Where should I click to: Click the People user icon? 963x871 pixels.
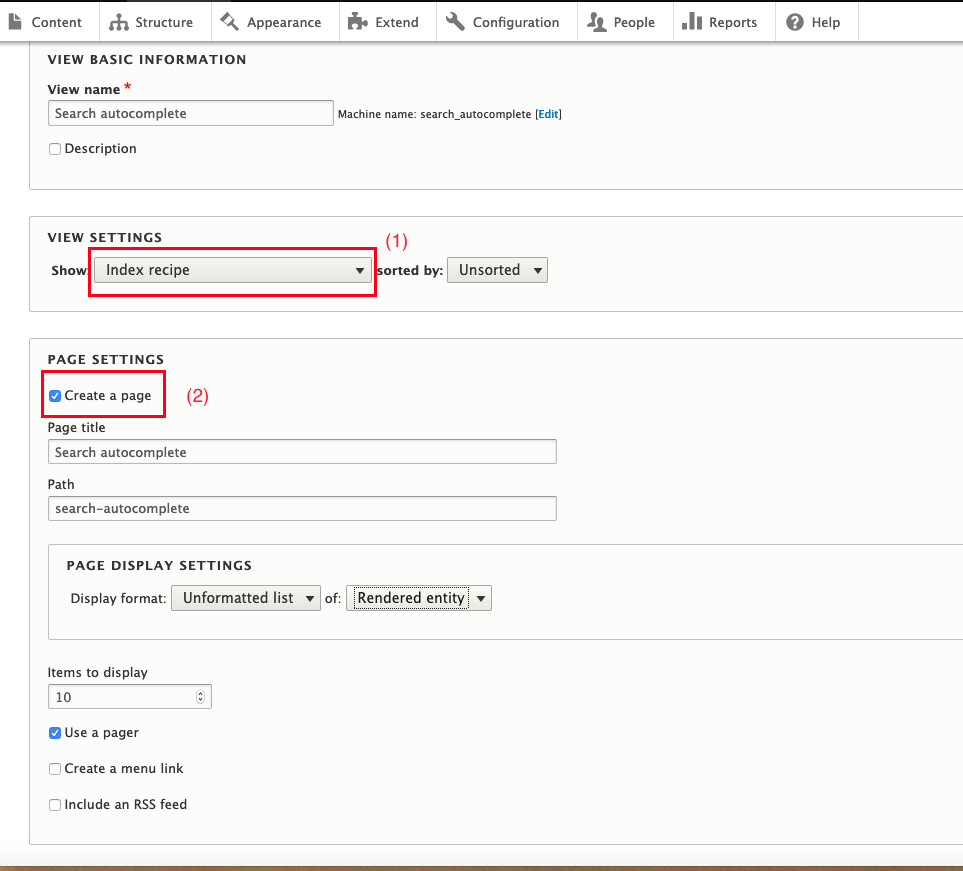(597, 22)
